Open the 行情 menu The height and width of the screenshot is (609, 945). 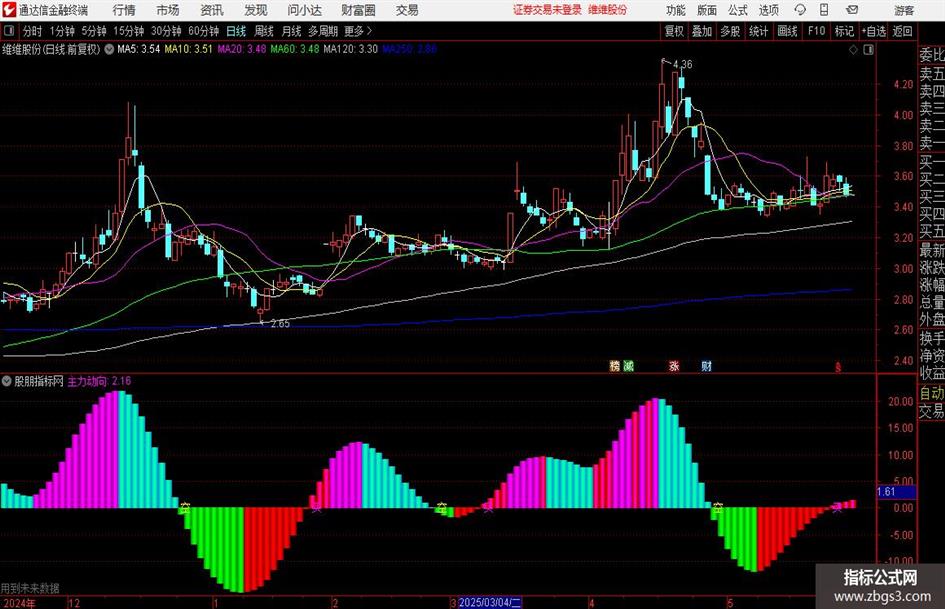[x=124, y=10]
